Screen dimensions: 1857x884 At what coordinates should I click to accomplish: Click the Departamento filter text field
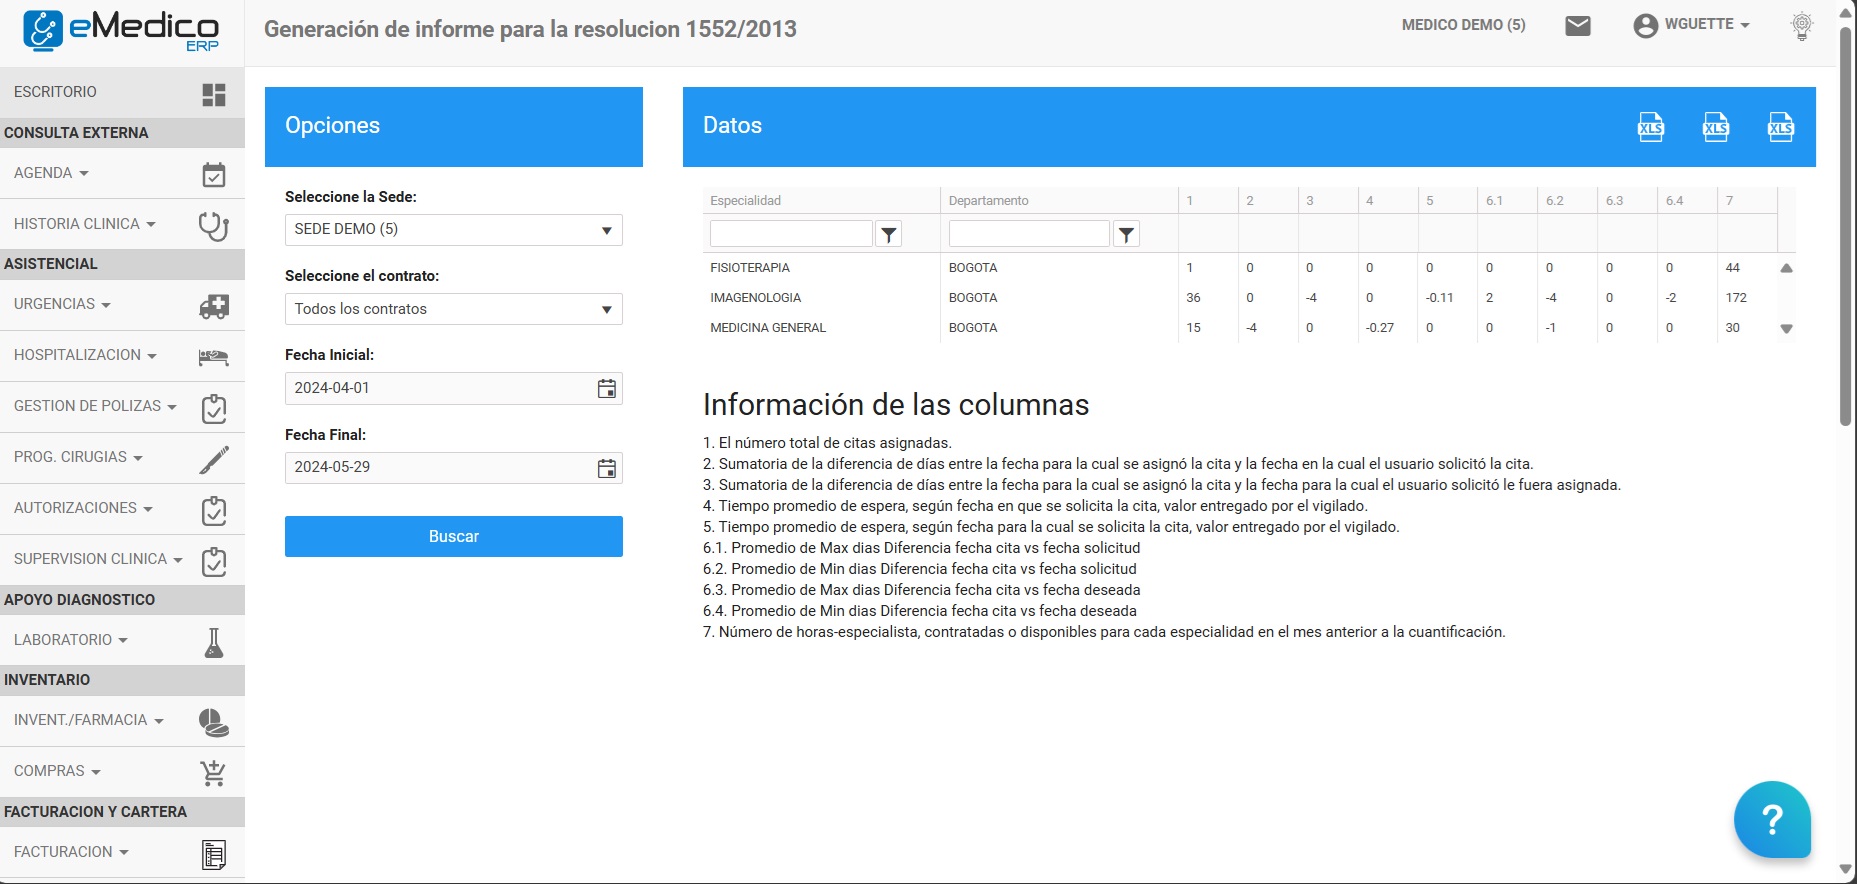(1029, 234)
